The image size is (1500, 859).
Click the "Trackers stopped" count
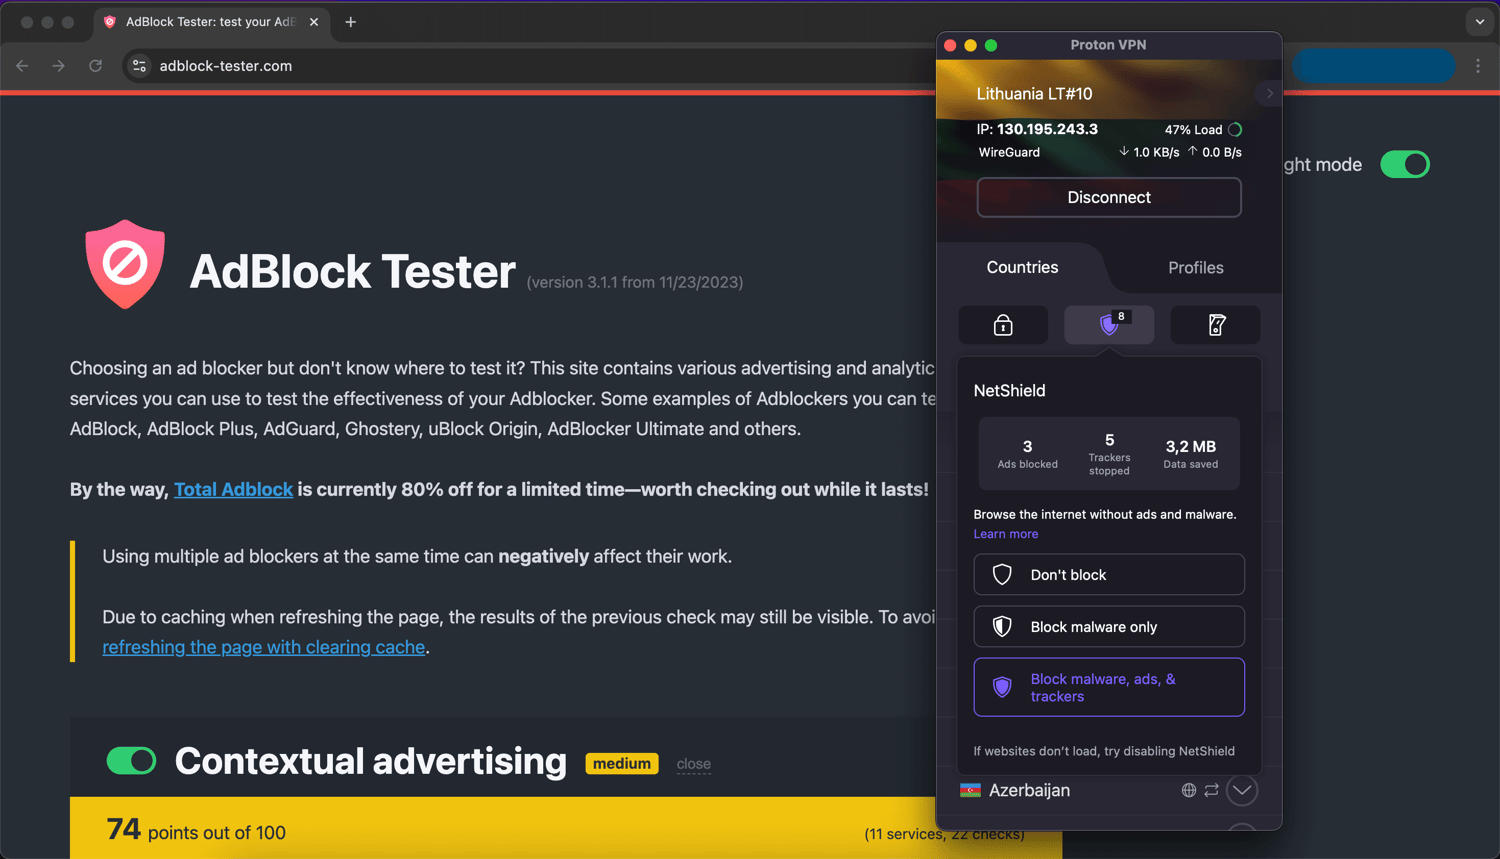(x=1109, y=453)
